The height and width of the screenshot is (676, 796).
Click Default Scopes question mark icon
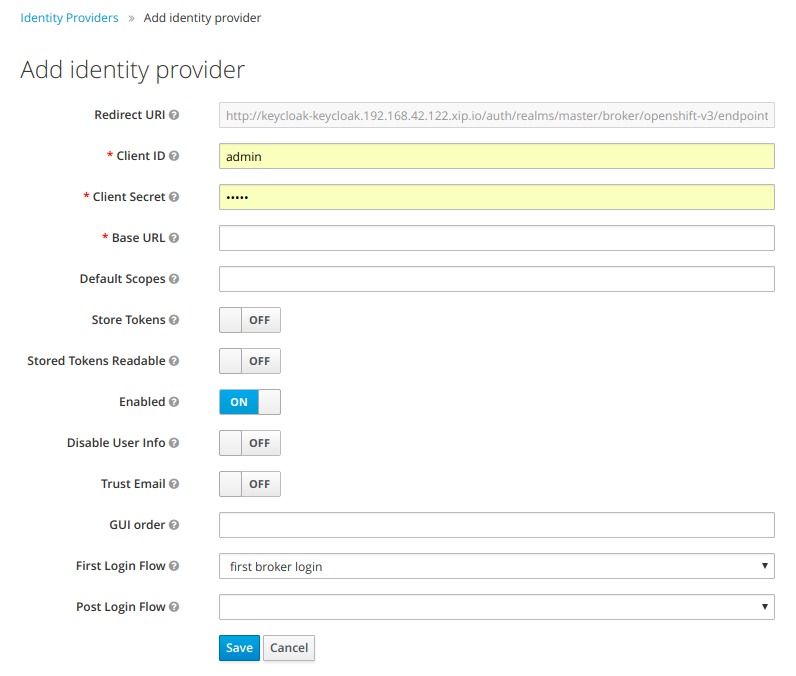tap(175, 279)
